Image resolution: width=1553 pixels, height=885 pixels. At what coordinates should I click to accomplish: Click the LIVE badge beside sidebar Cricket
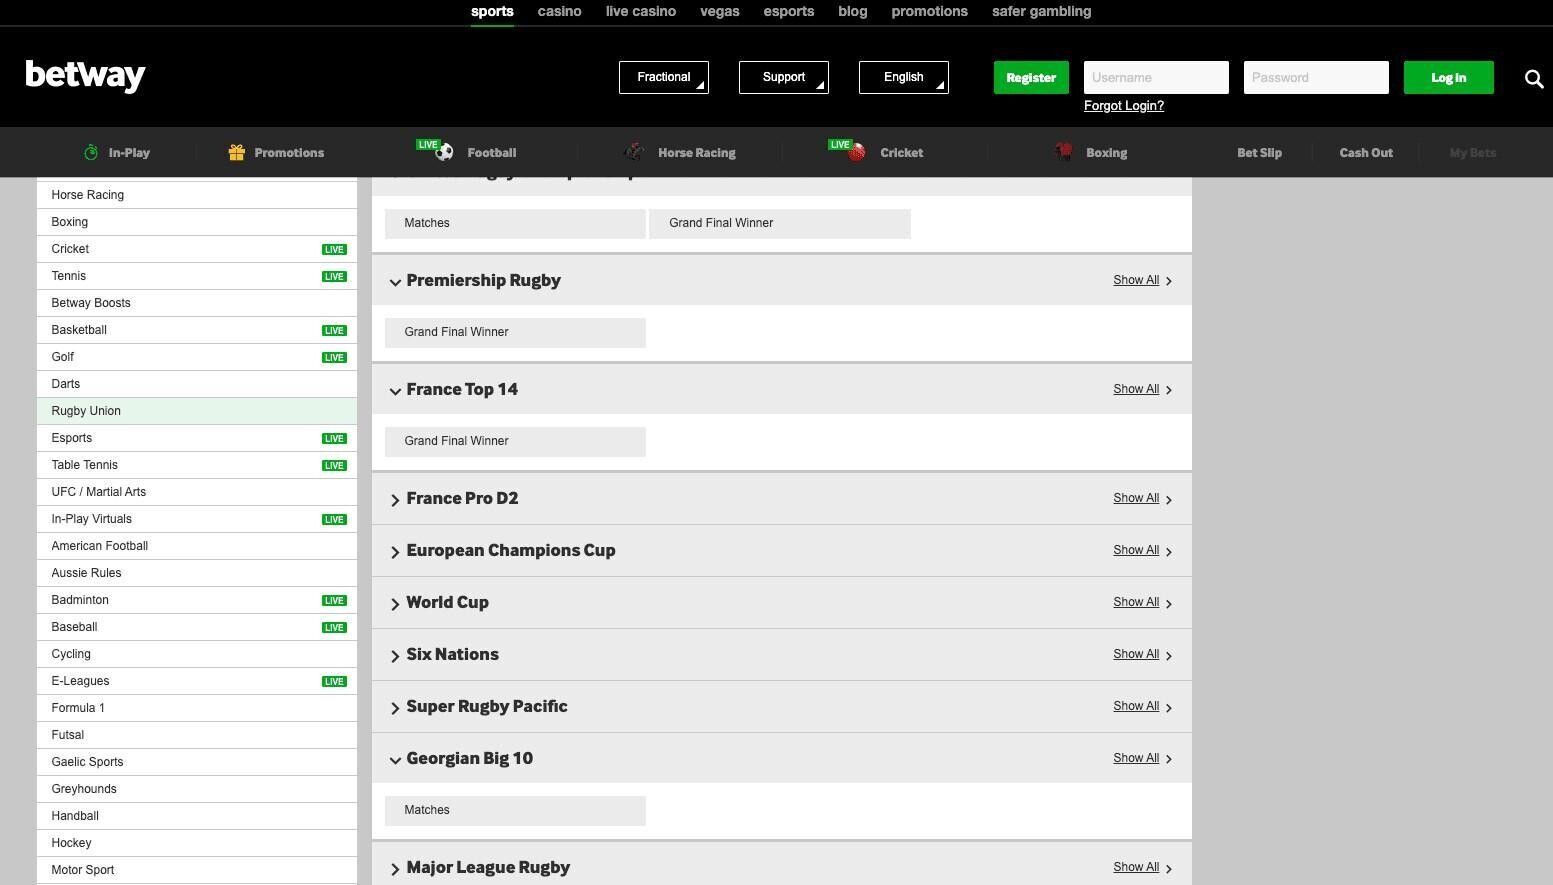[x=334, y=250]
